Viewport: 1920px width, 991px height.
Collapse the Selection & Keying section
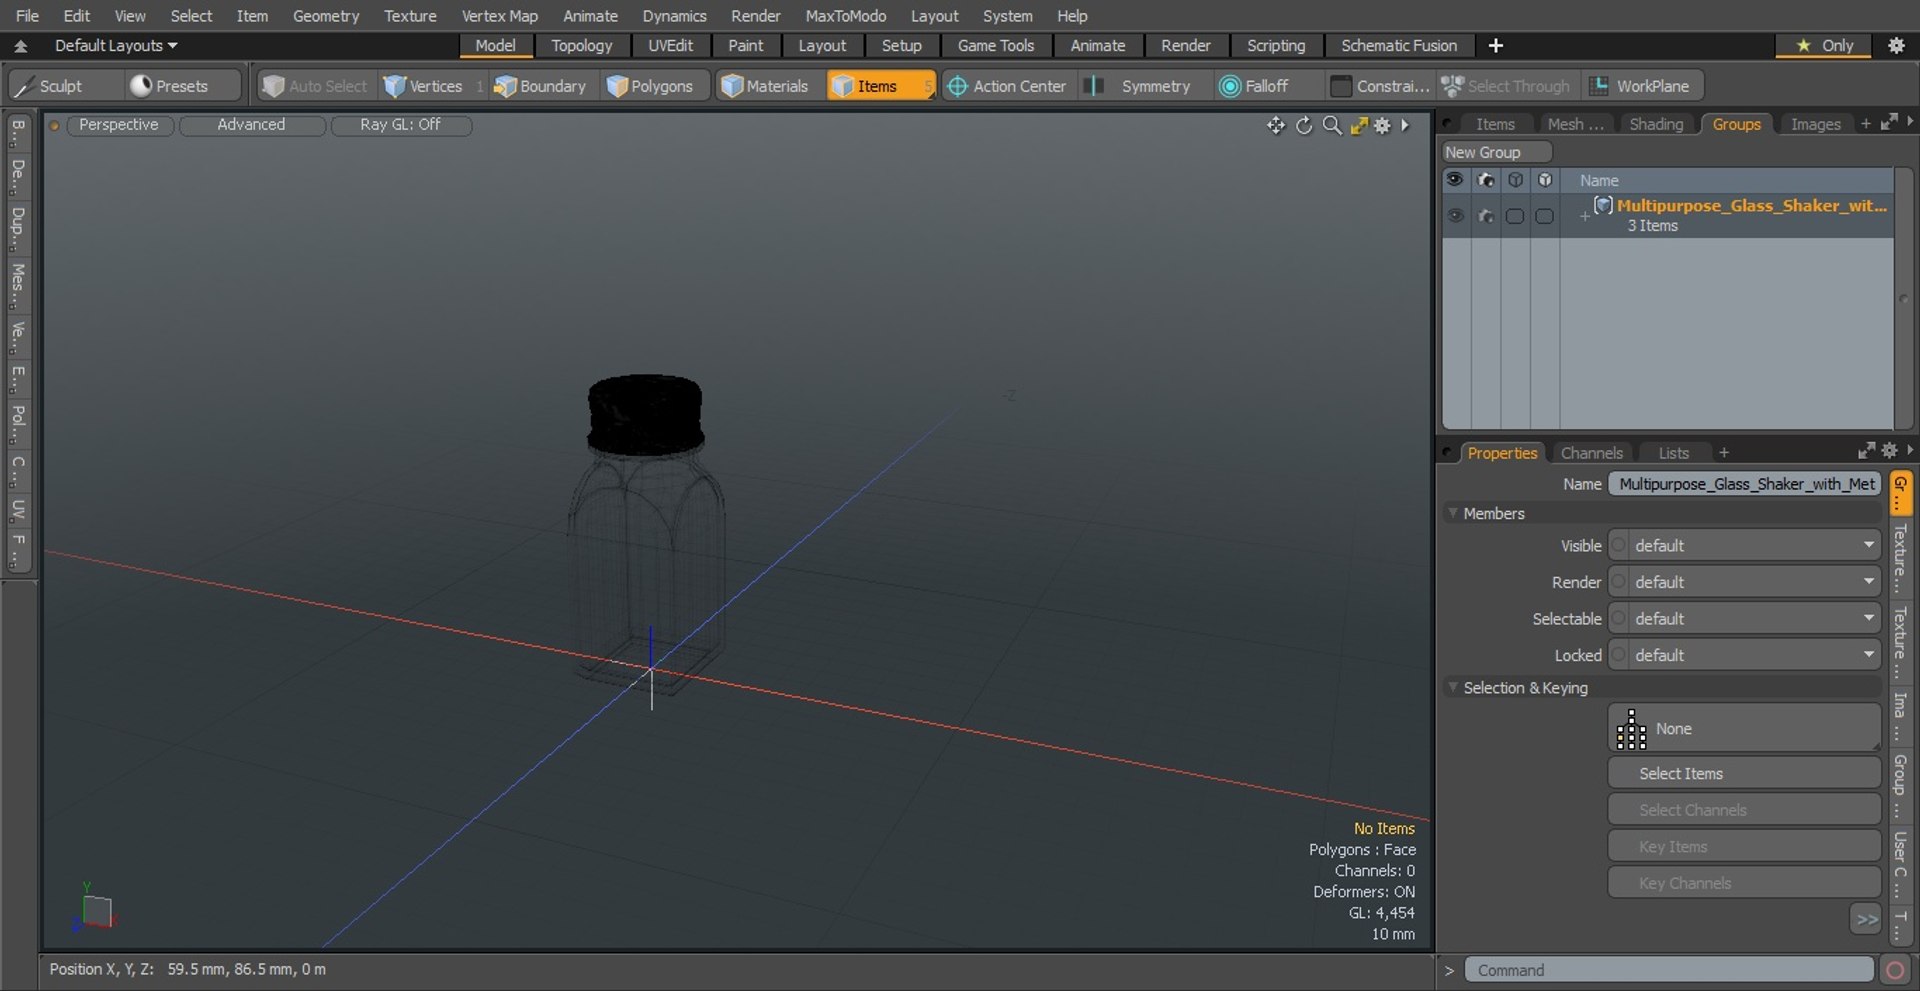pyautogui.click(x=1453, y=688)
